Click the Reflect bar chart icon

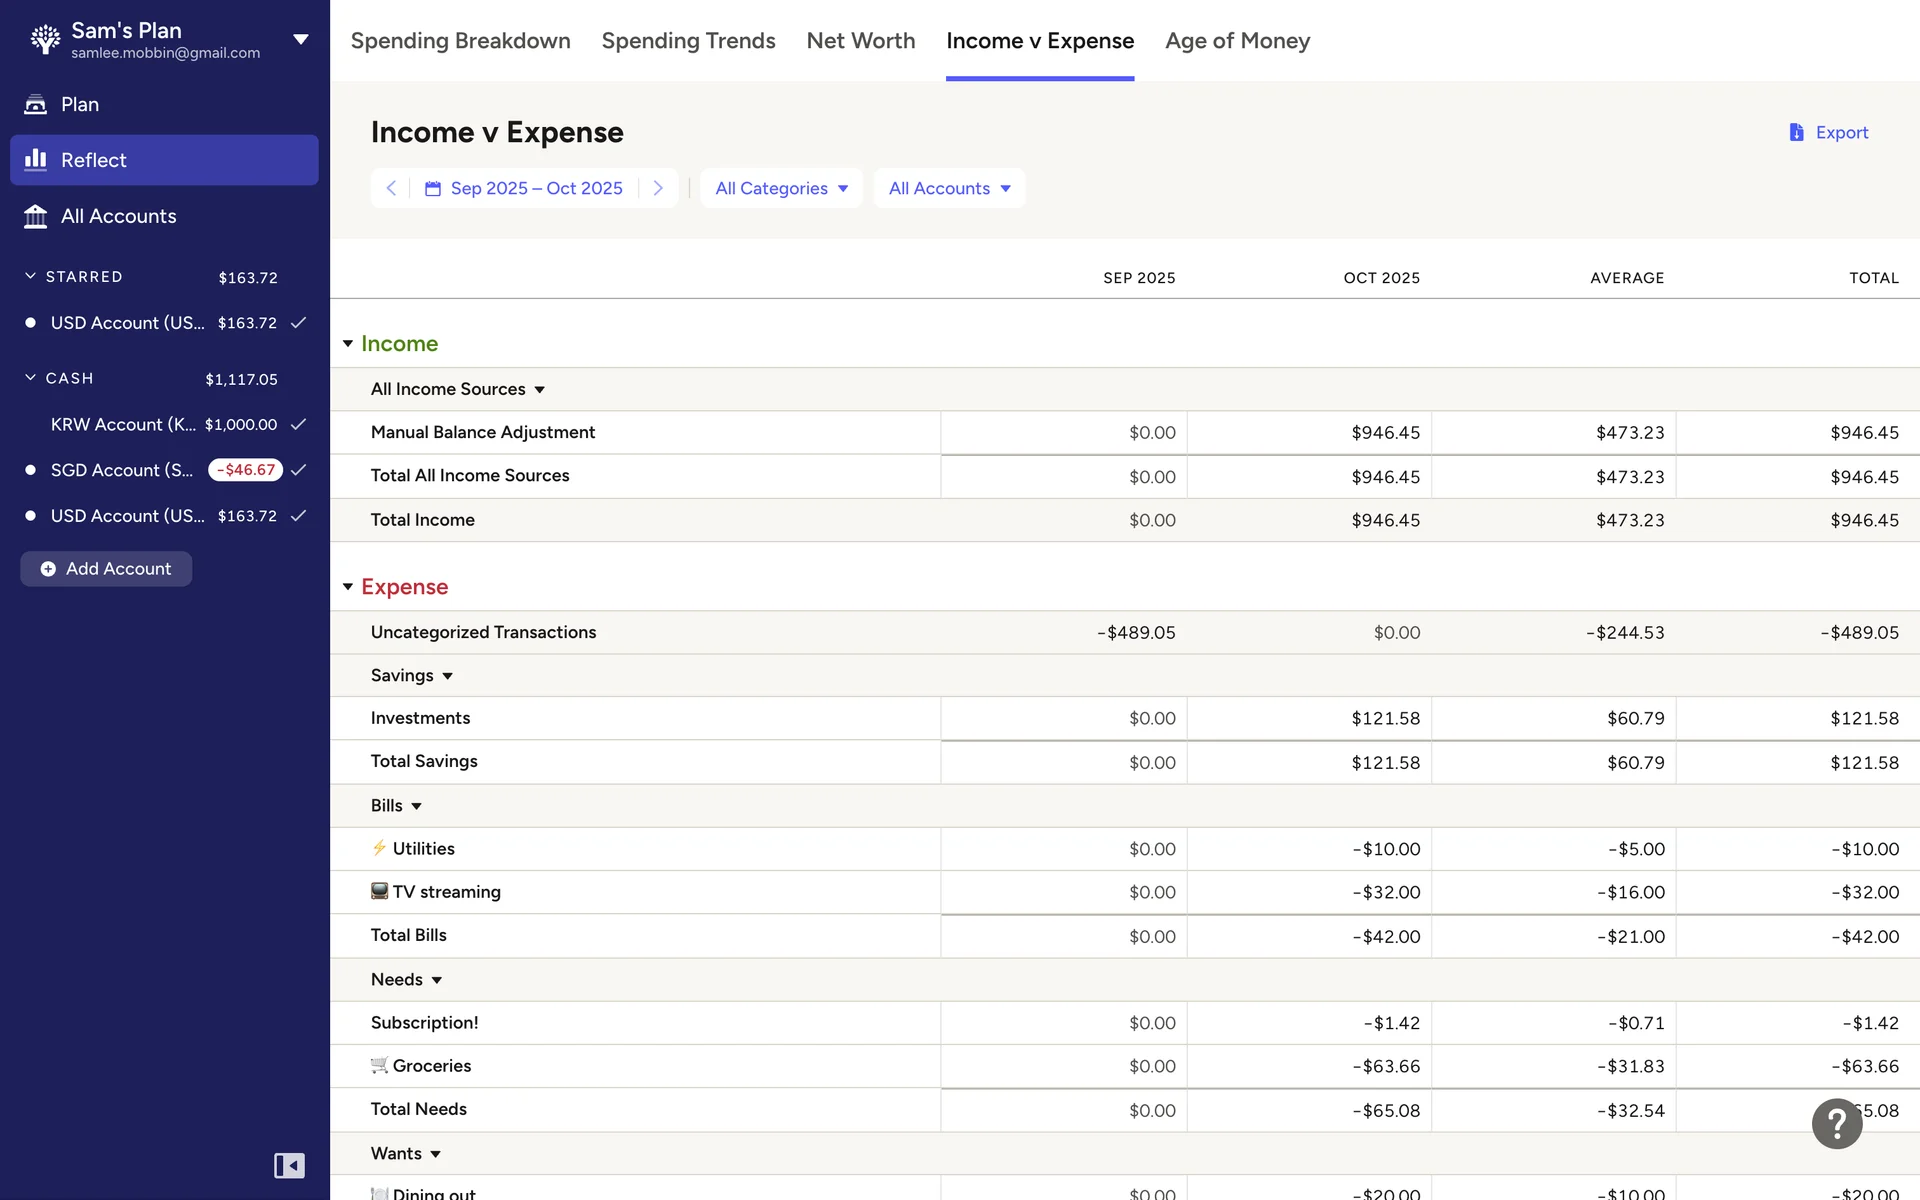pyautogui.click(x=36, y=160)
